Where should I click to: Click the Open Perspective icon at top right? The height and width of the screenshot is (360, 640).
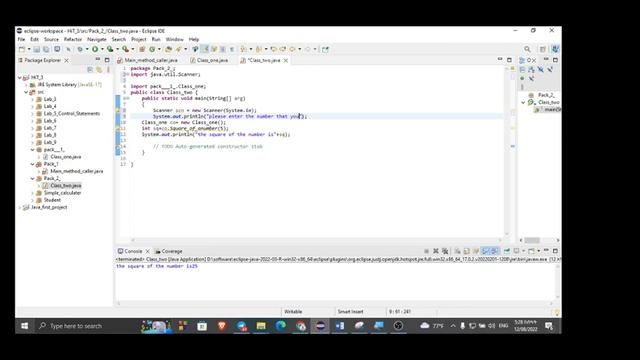point(542,49)
